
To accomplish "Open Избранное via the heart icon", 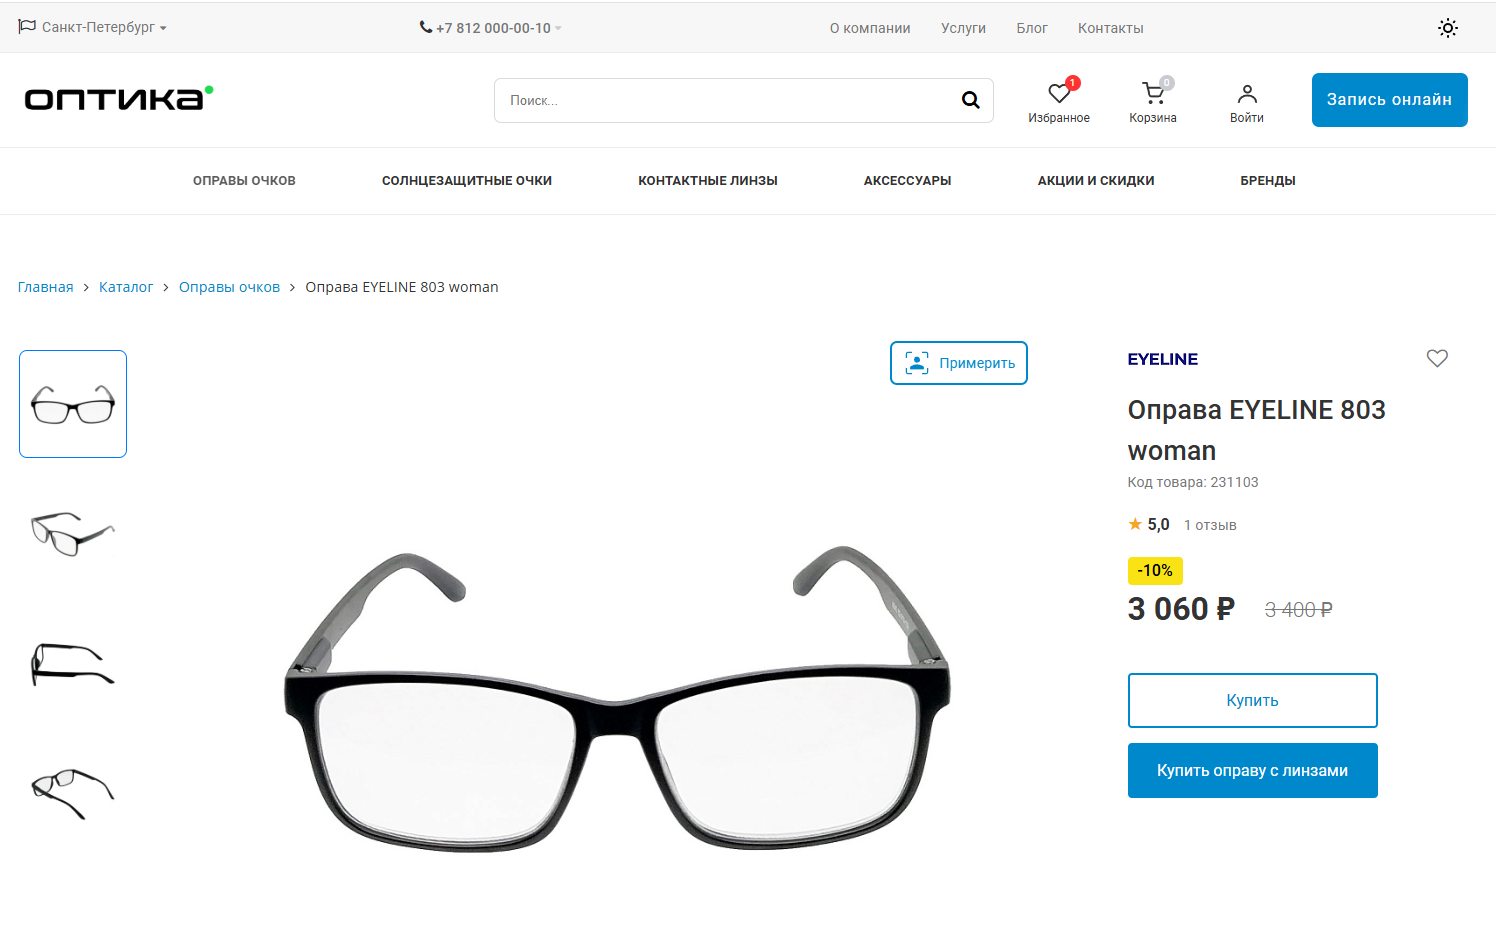I will [x=1059, y=93].
